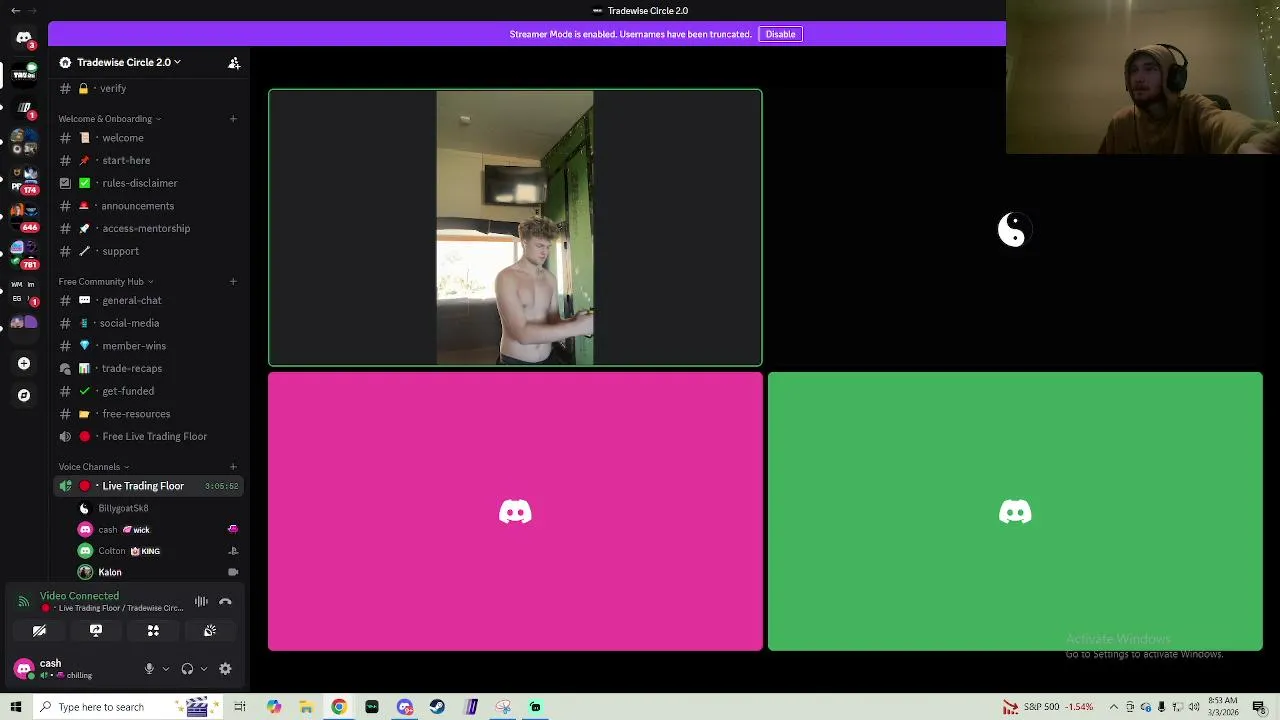Open the get-funded channel
This screenshot has width=1280, height=720.
148,391
